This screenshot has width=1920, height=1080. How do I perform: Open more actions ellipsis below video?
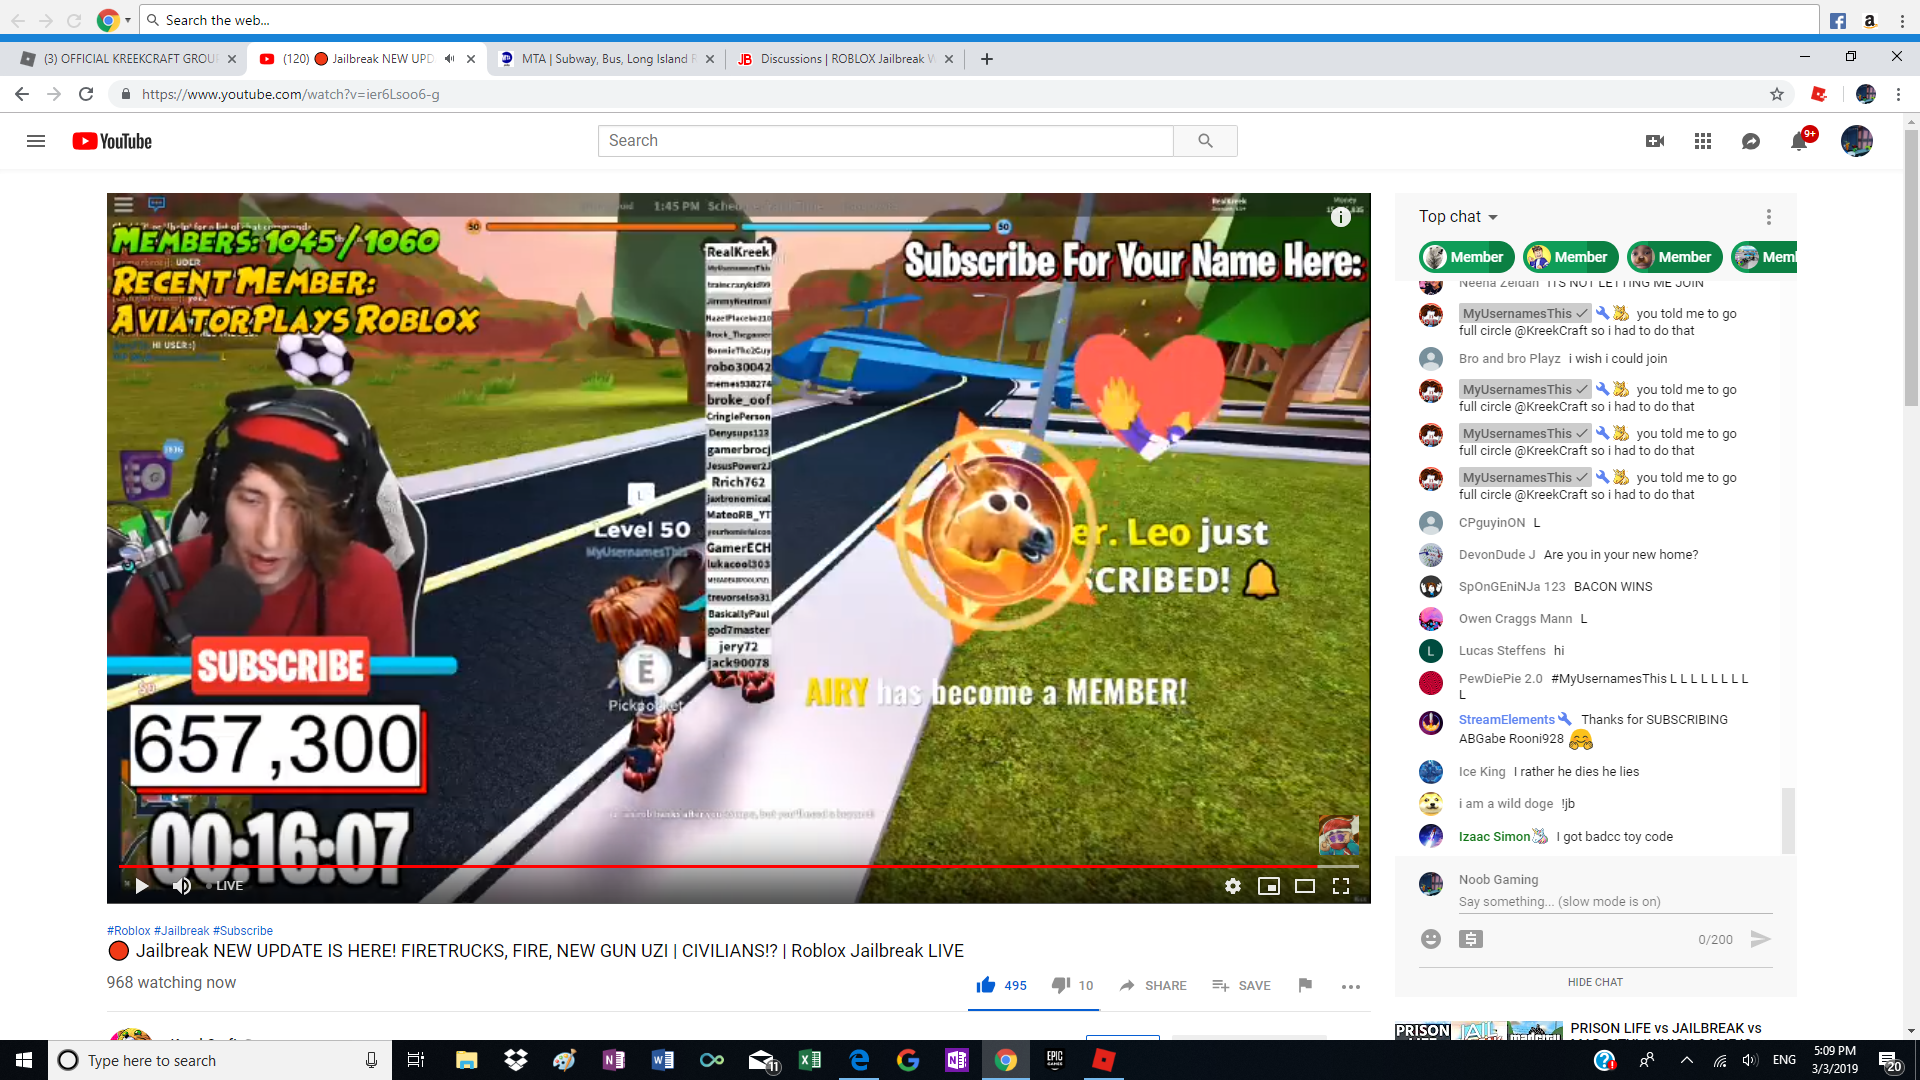point(1350,986)
